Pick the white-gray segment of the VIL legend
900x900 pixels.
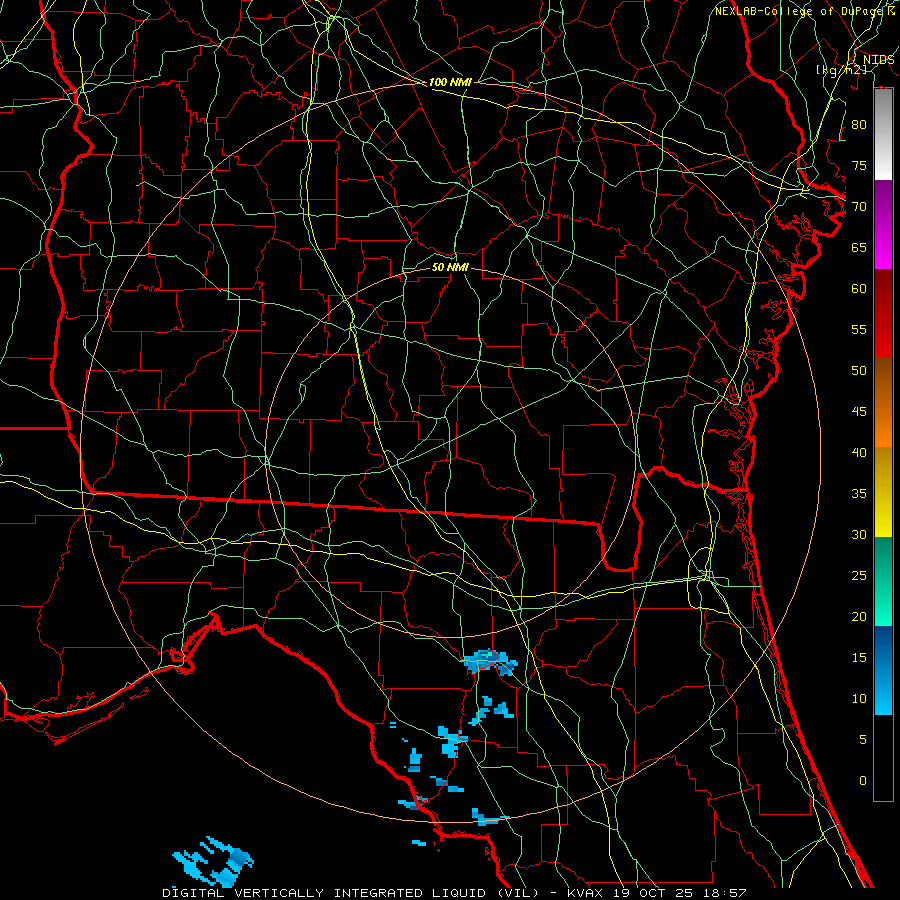[883, 134]
